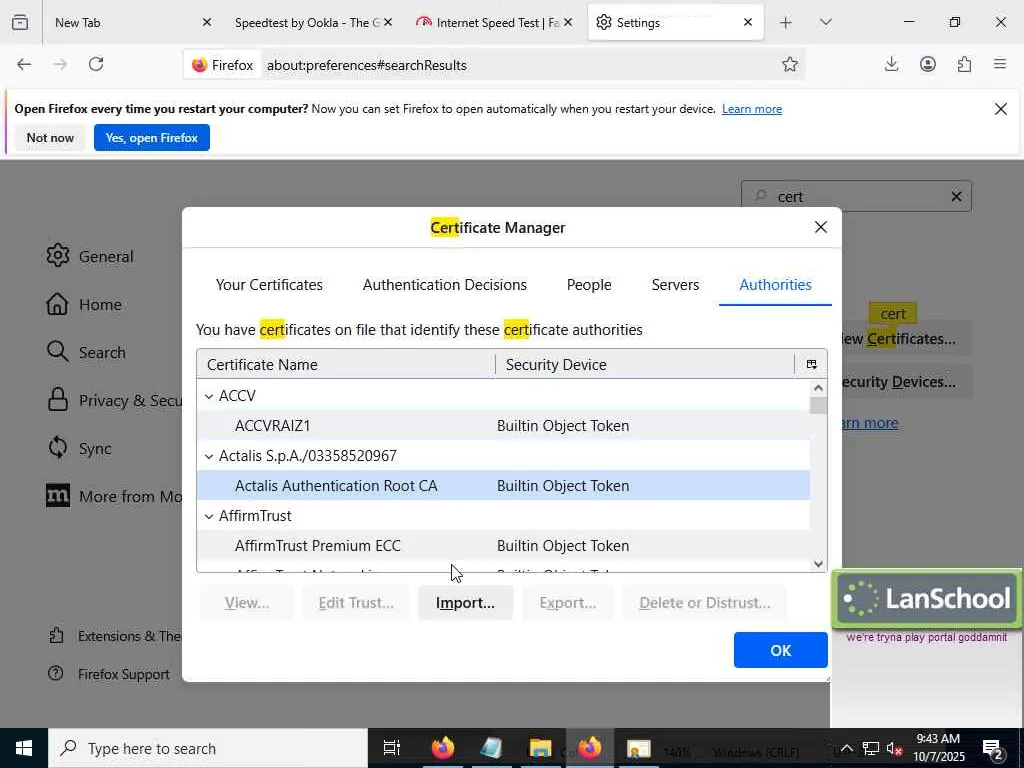Open the notification center icon

pyautogui.click(x=993, y=748)
